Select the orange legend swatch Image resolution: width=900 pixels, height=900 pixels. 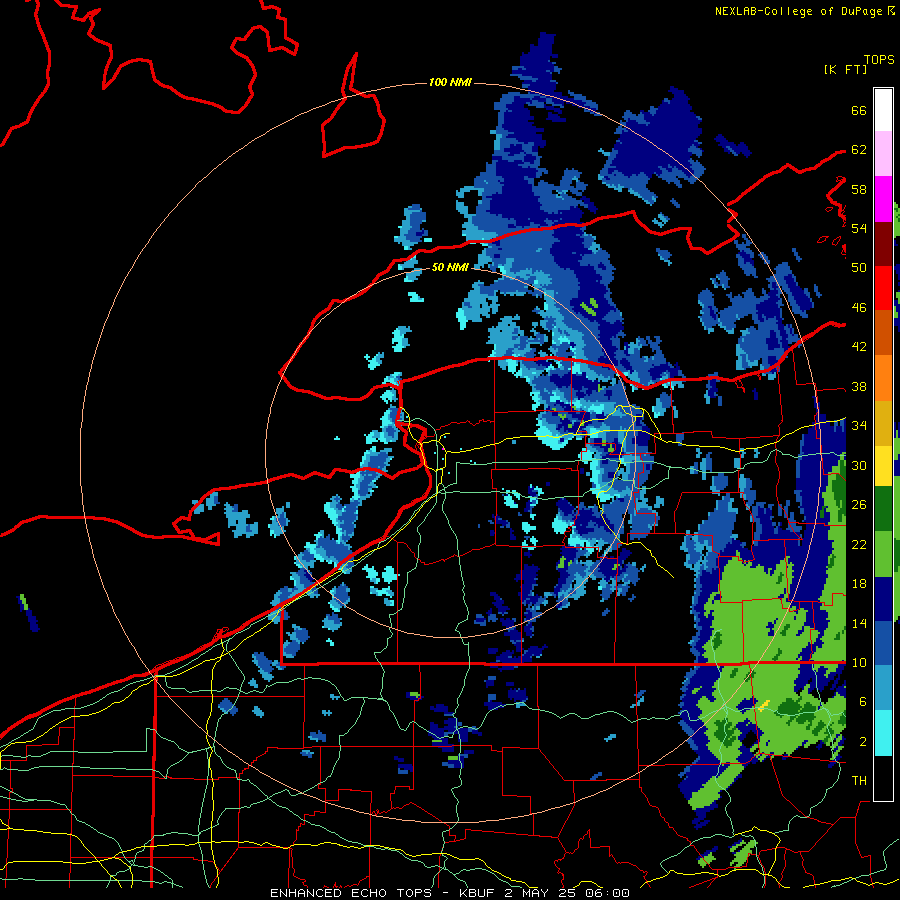pos(883,378)
